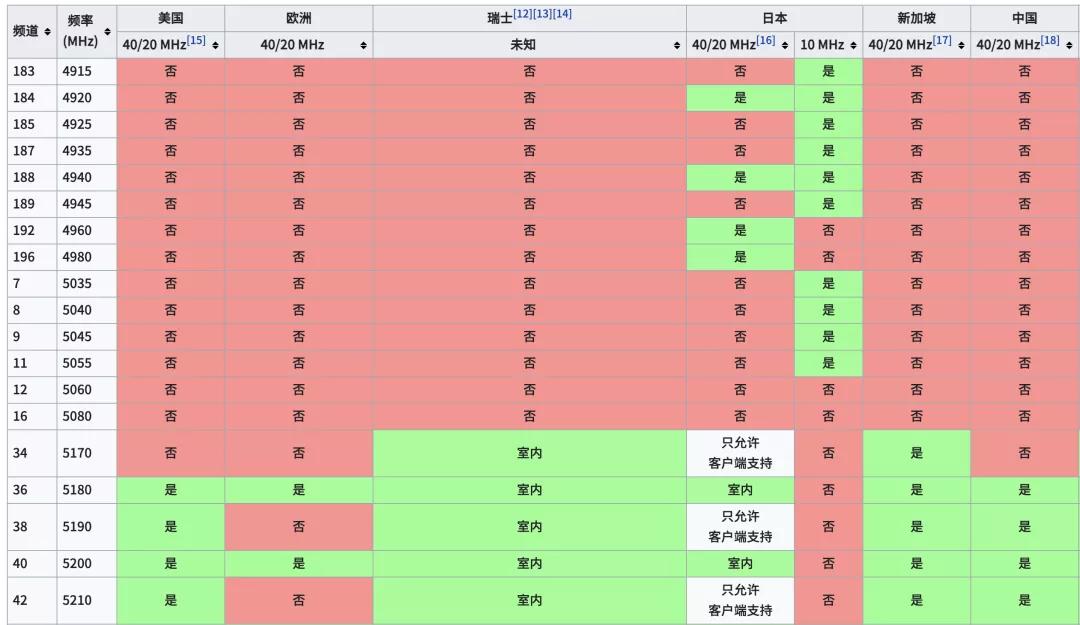Viewport: 1080px width, 625px height.
Task: Sort the table by 美国 40/20 MHz column
Action: (214, 45)
